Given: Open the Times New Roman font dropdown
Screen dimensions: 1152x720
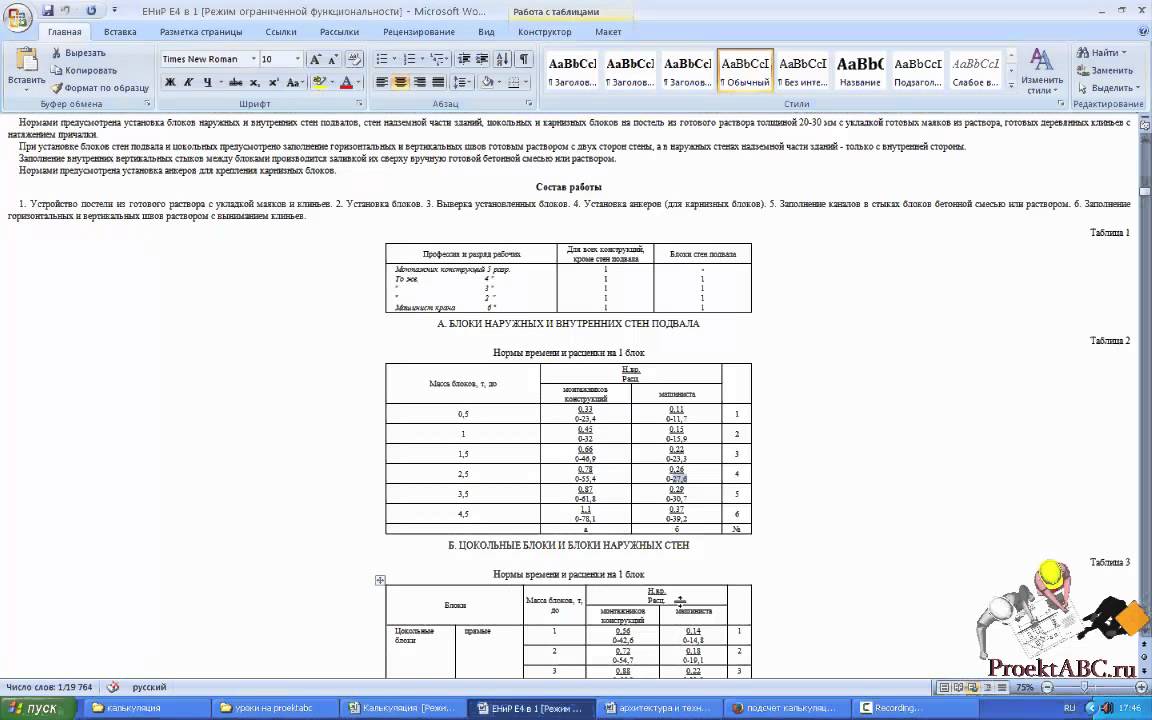Looking at the screenshot, I should pyautogui.click(x=253, y=59).
